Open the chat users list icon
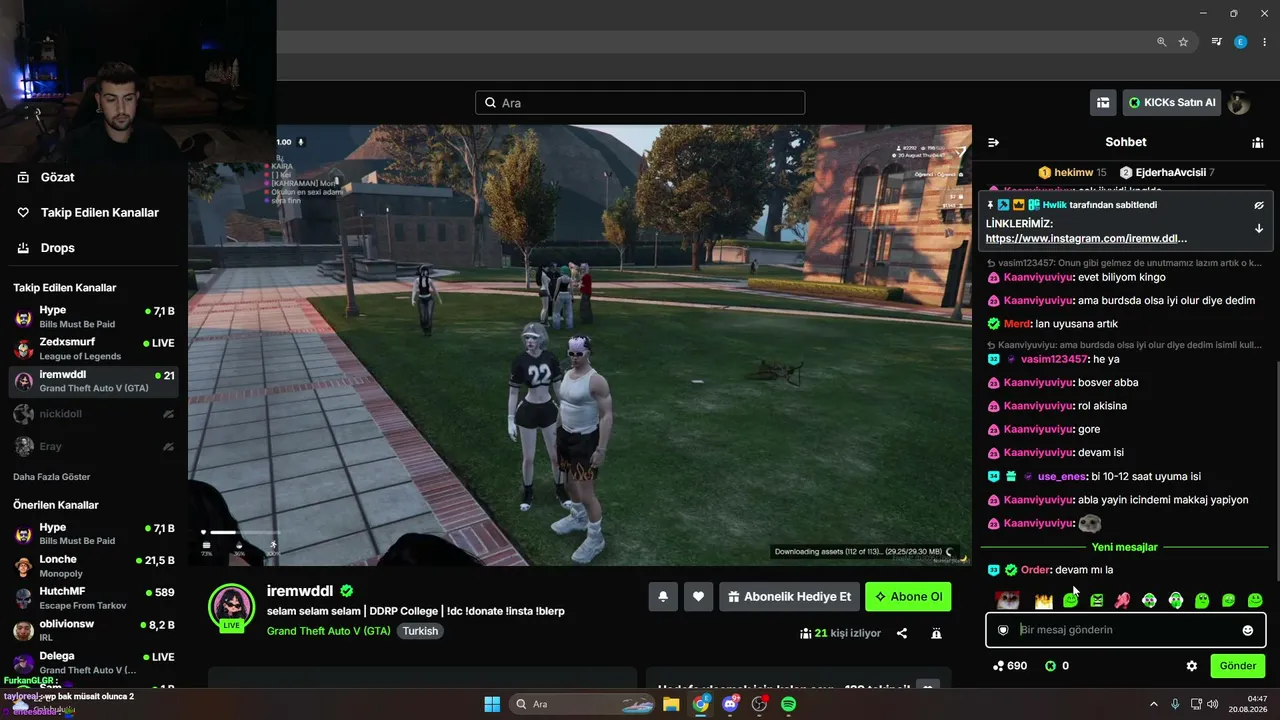Image resolution: width=1280 pixels, height=720 pixels. 1257,142
